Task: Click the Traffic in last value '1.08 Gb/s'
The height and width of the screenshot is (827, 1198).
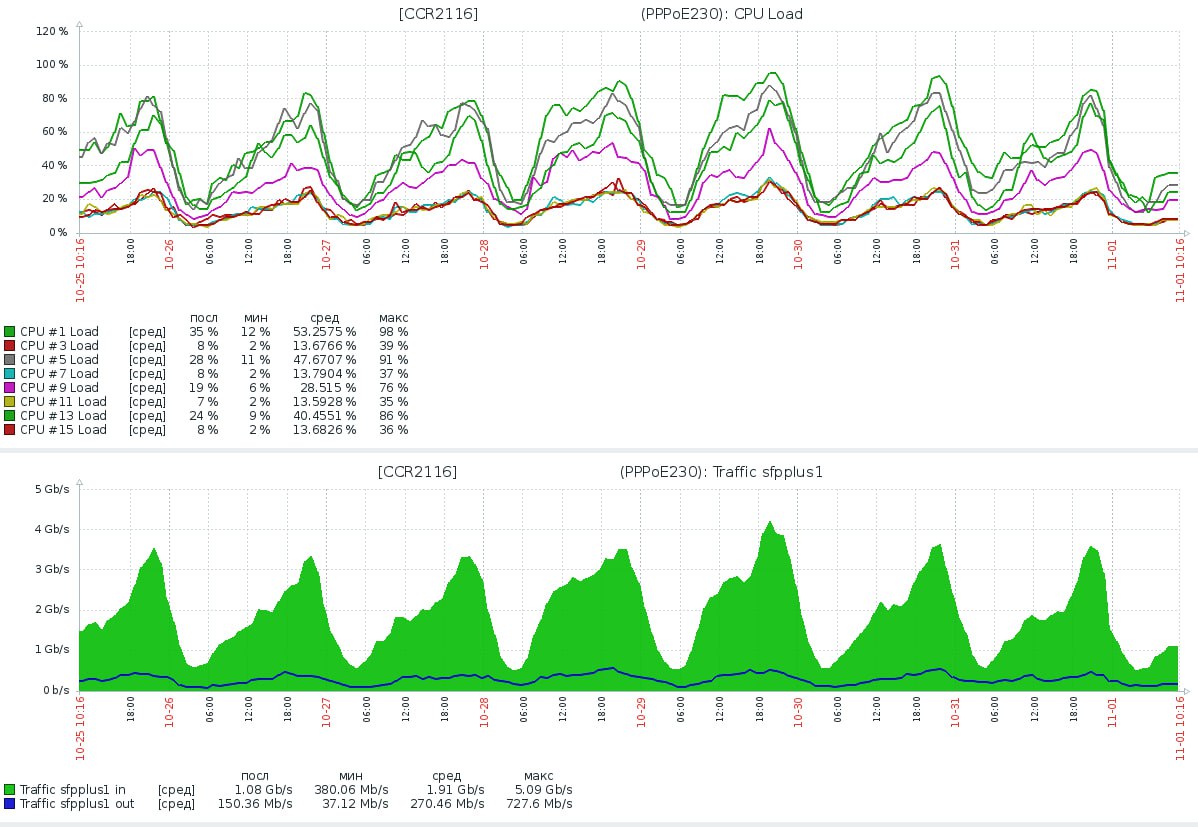Action: pyautogui.click(x=264, y=790)
